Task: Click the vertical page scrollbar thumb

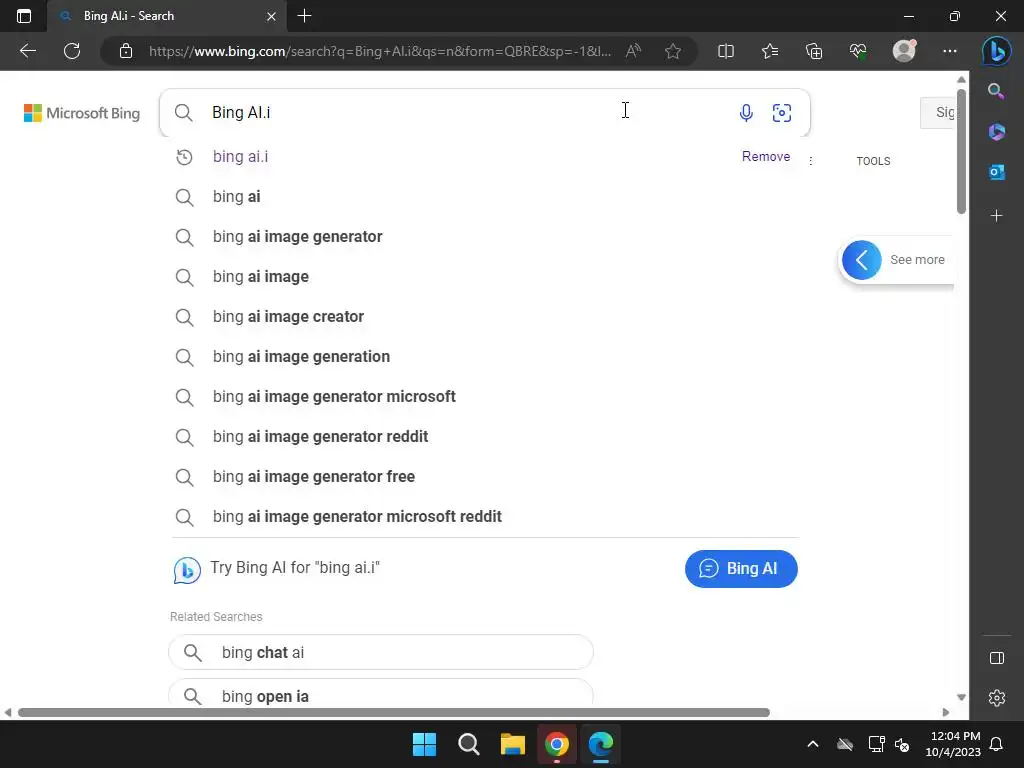Action: tap(961, 152)
